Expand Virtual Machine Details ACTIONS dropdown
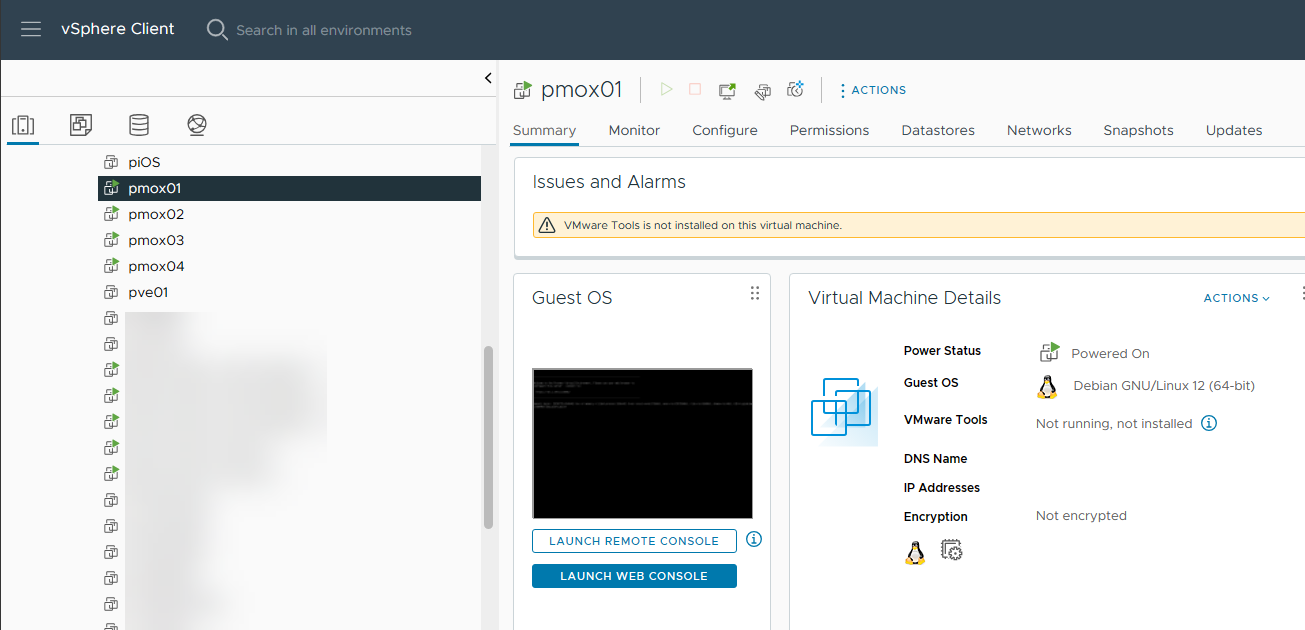This screenshot has height=630, width=1305. point(1236,298)
